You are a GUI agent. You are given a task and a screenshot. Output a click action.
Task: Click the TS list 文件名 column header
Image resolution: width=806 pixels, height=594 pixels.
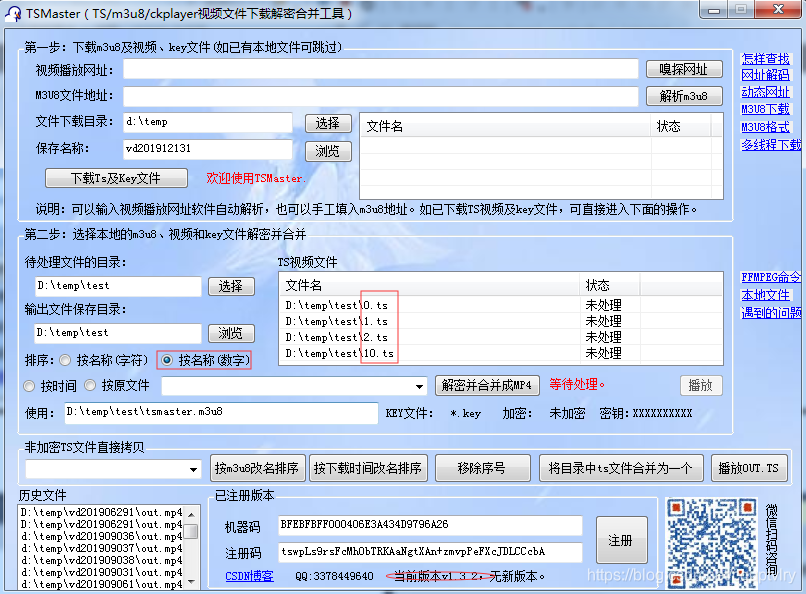click(430, 285)
